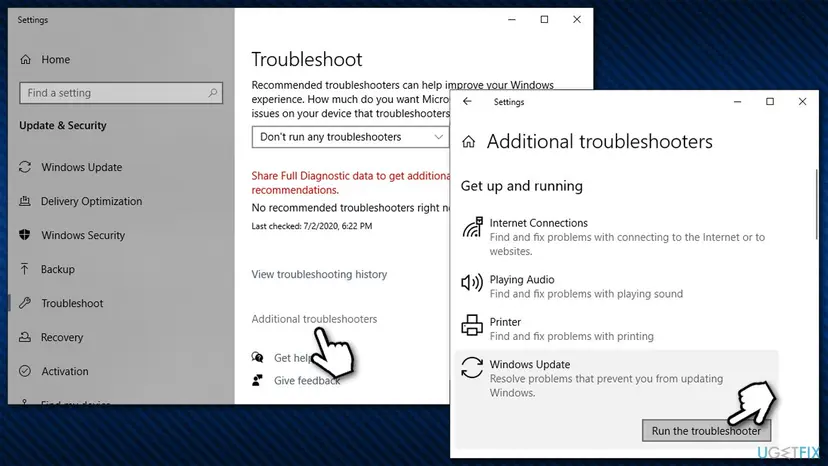828x466 pixels.
Task: Click the Playing Audio speaker icon
Action: (x=472, y=283)
